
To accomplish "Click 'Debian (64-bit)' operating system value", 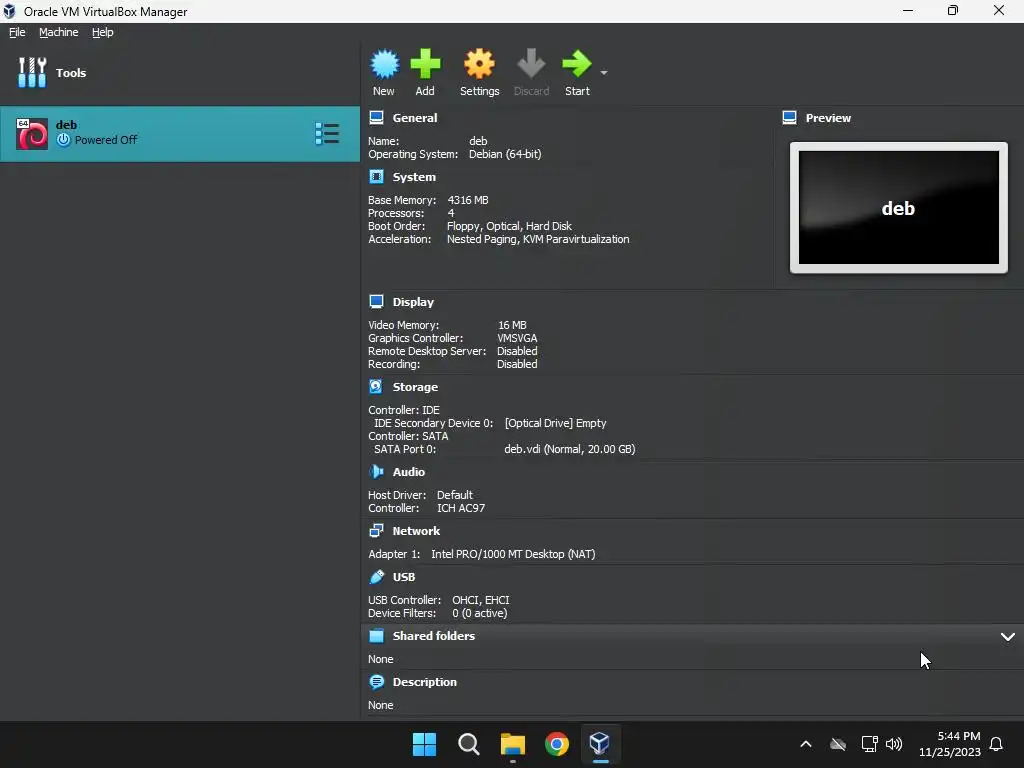I will coord(505,154).
